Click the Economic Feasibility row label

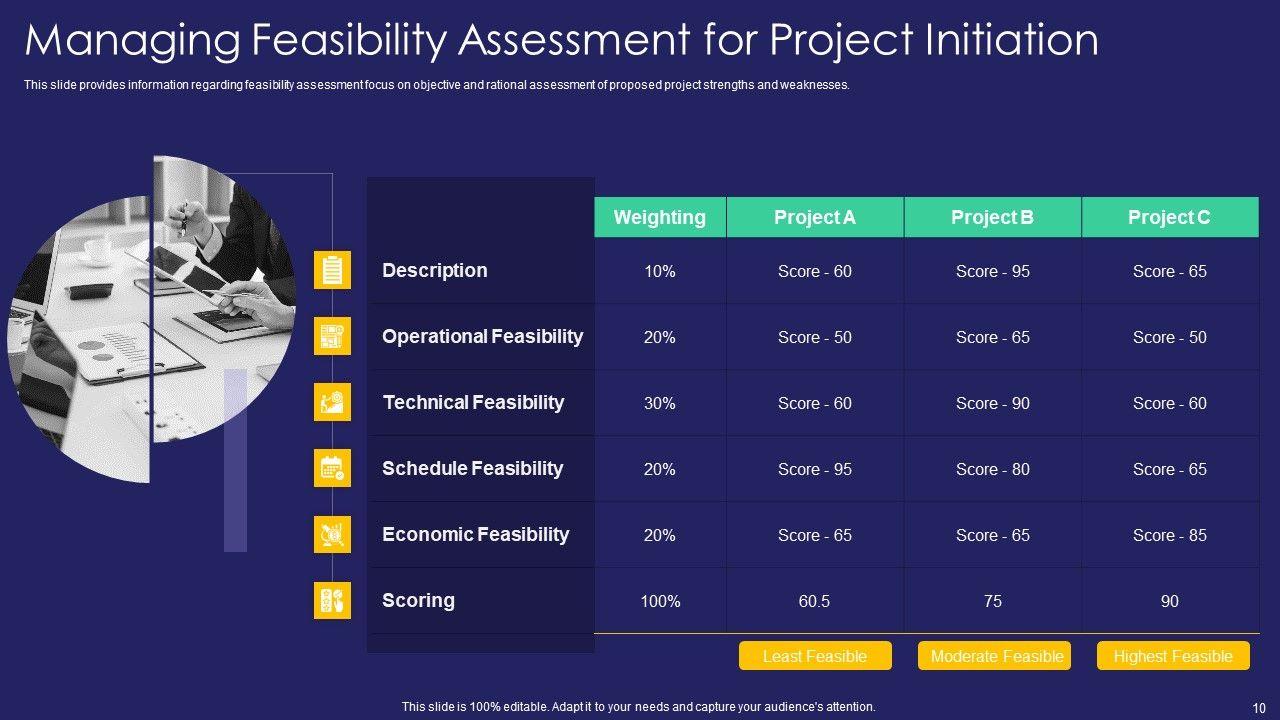point(475,534)
